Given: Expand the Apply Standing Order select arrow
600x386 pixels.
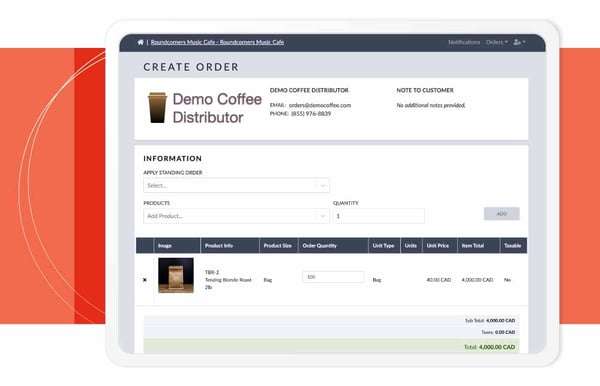Looking at the screenshot, I should click(x=323, y=186).
